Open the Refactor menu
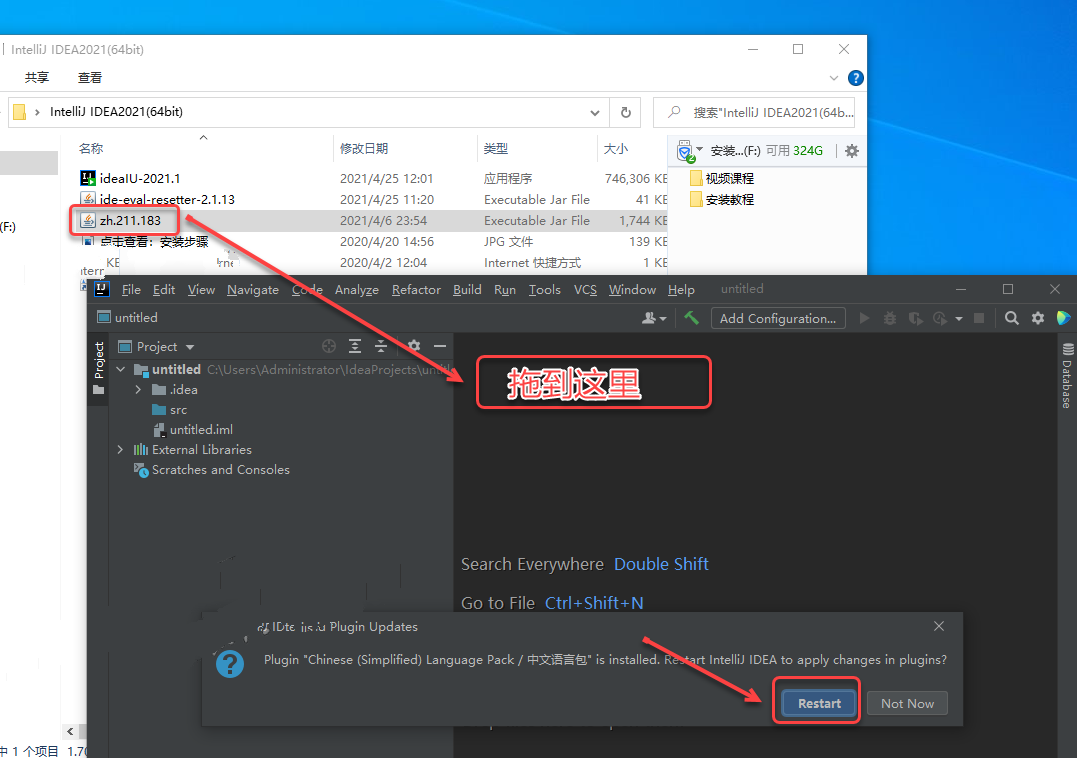 (416, 290)
